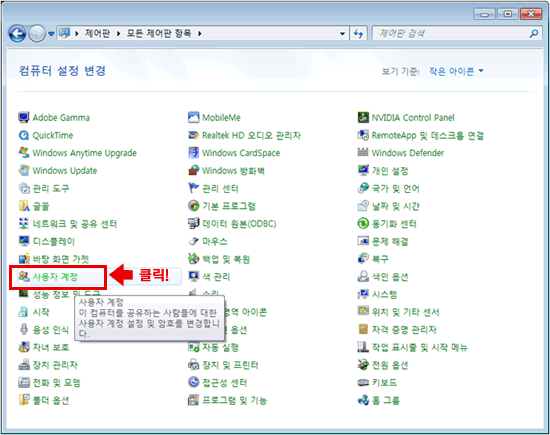Open the 사용자 계정 link

click(55, 277)
